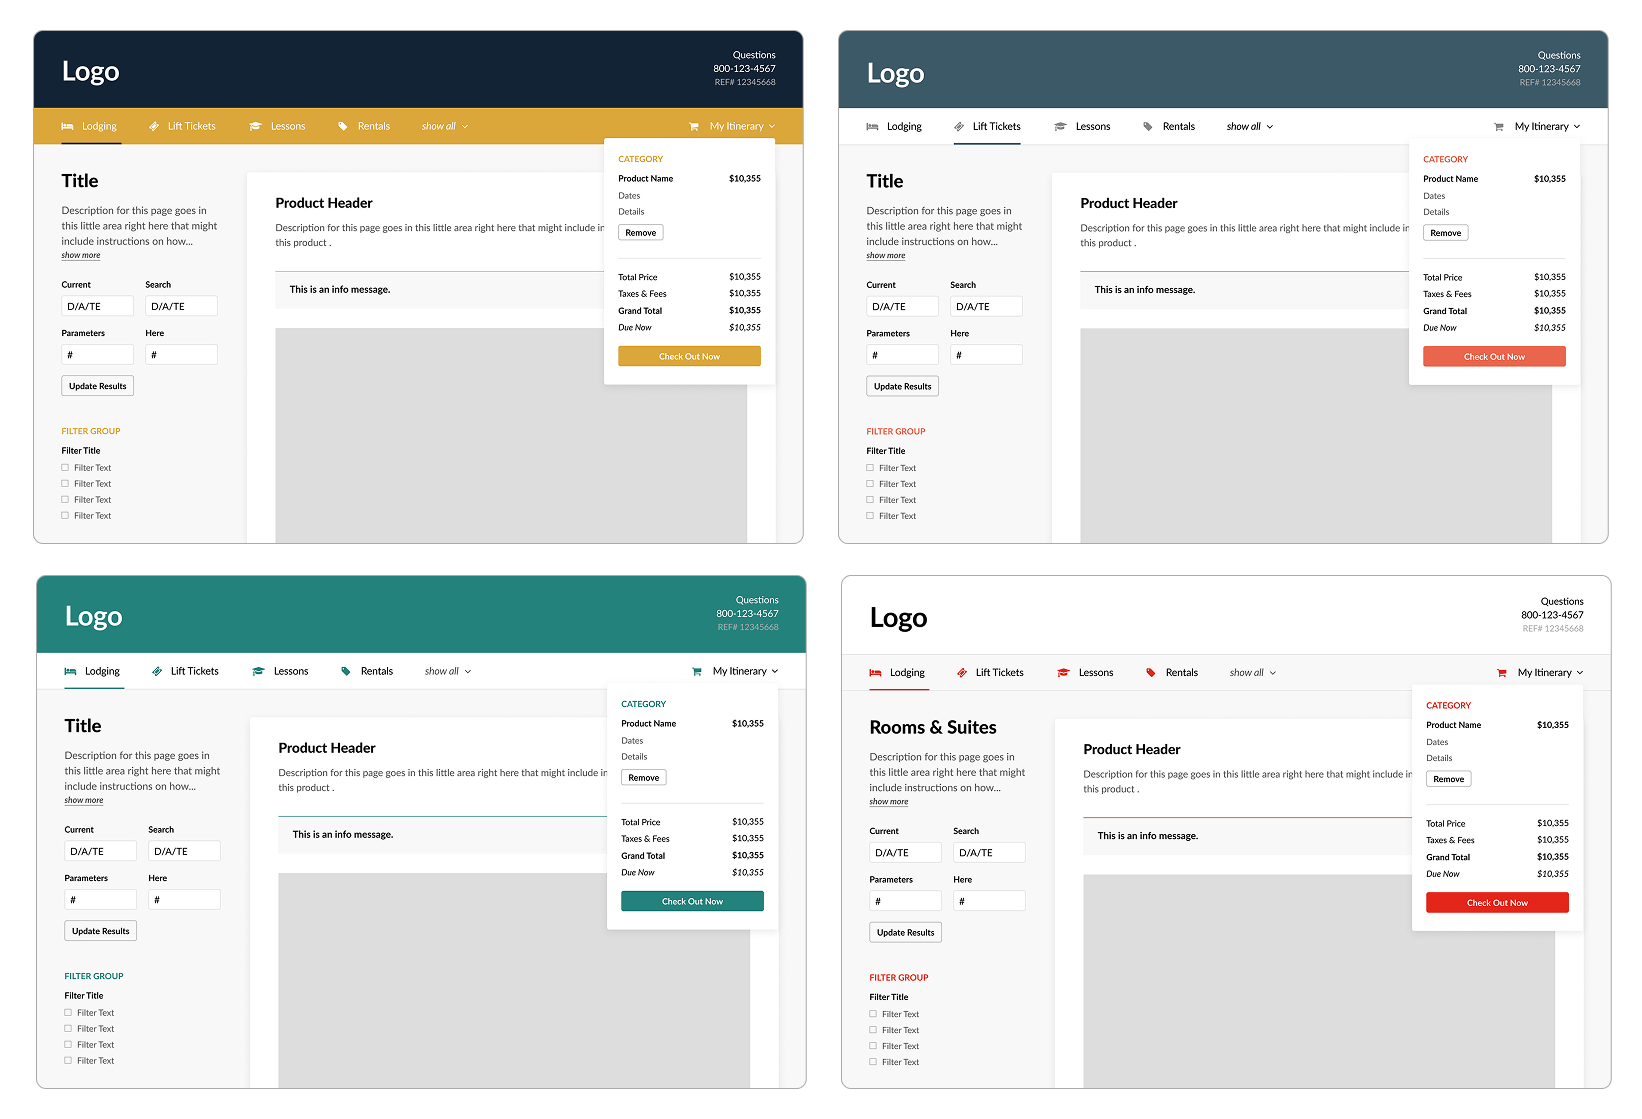Click 'show more' link under Rooms & Suites
The image size is (1642, 1119).
pos(889,802)
